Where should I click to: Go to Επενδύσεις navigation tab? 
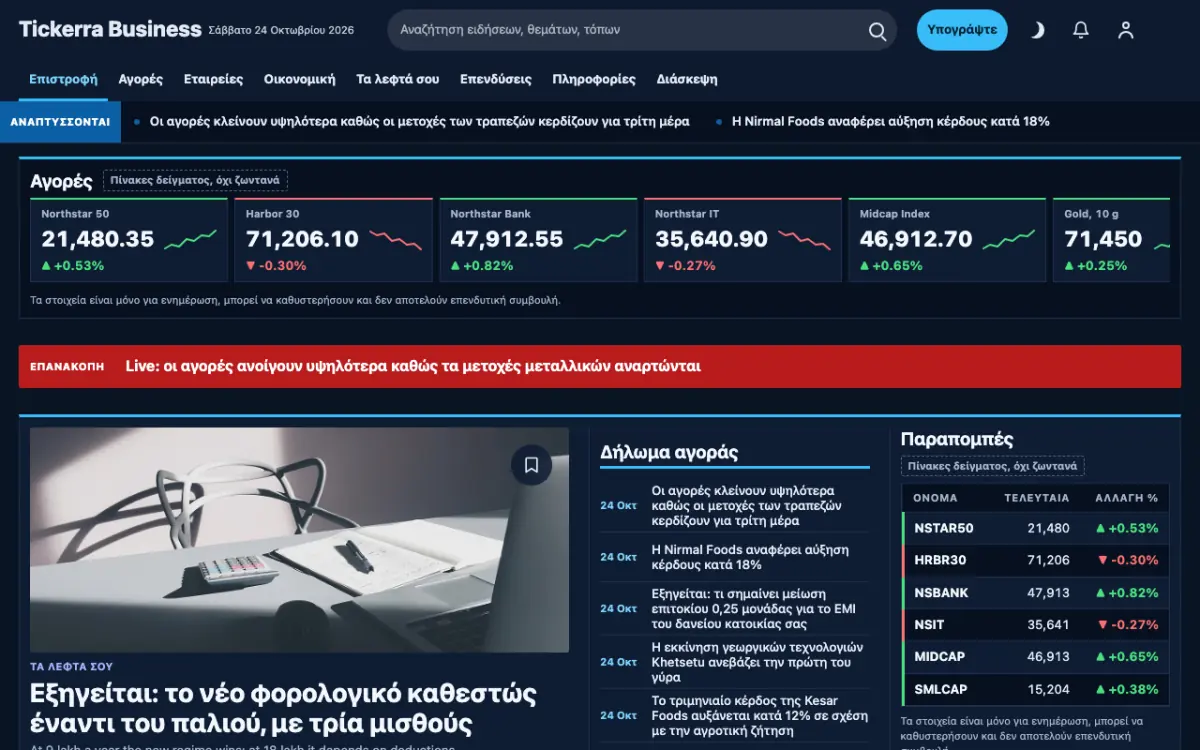(496, 79)
